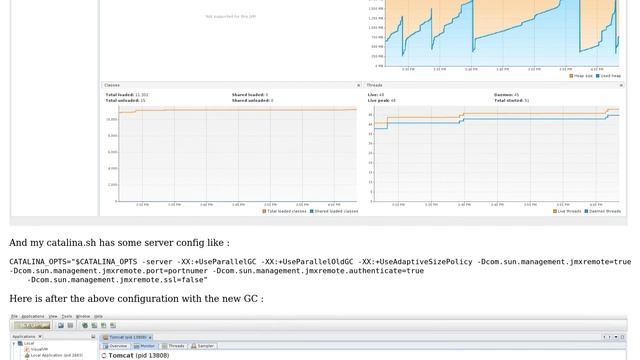
Task: Click the Tomcat (pid 13808) heading
Action: 139,356
